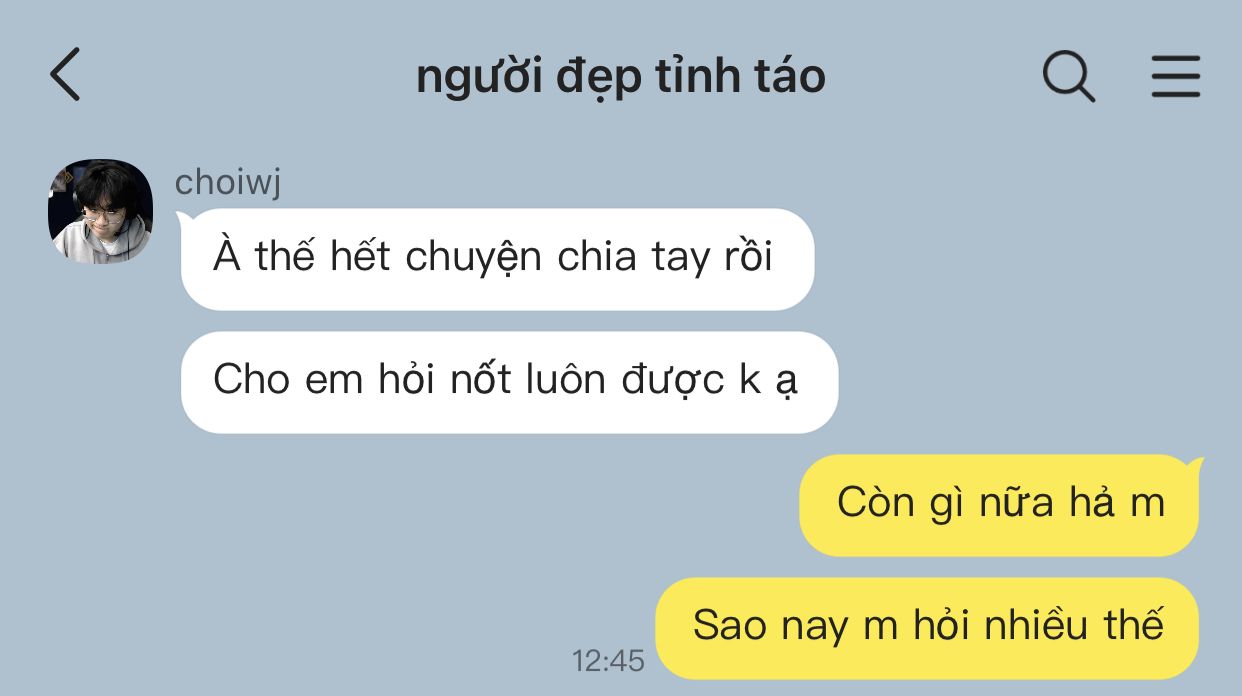Tap the 12:45 timestamp
Viewport: 1242px width, 696px height.
click(x=608, y=660)
